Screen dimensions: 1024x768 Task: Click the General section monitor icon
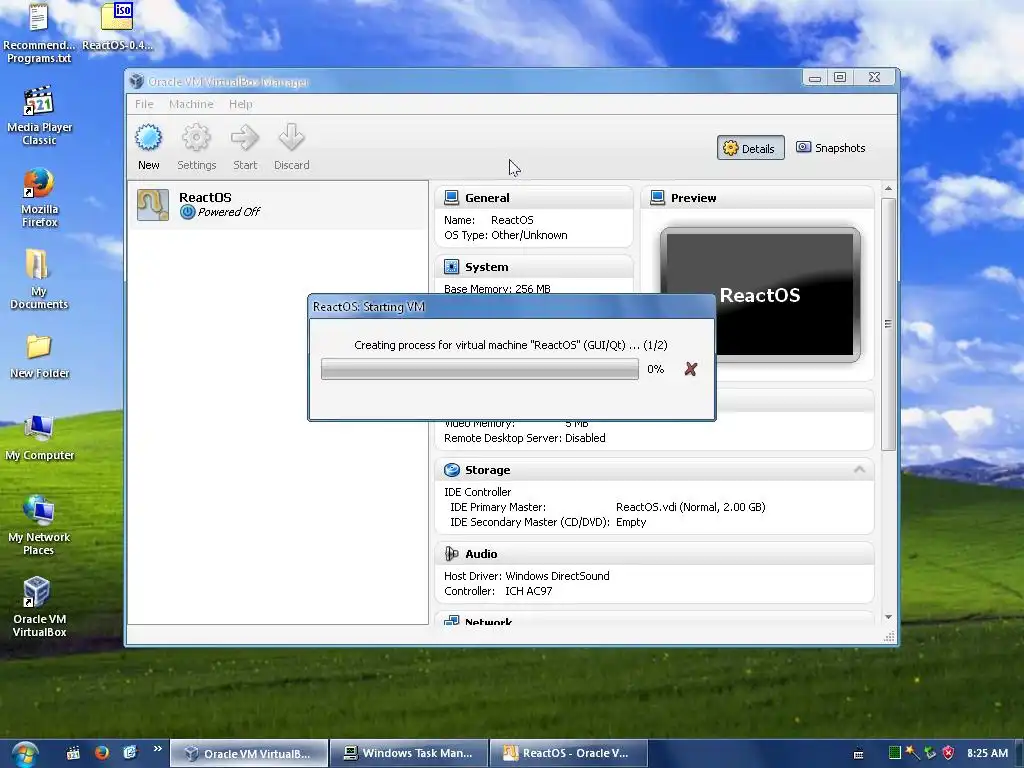tap(451, 197)
